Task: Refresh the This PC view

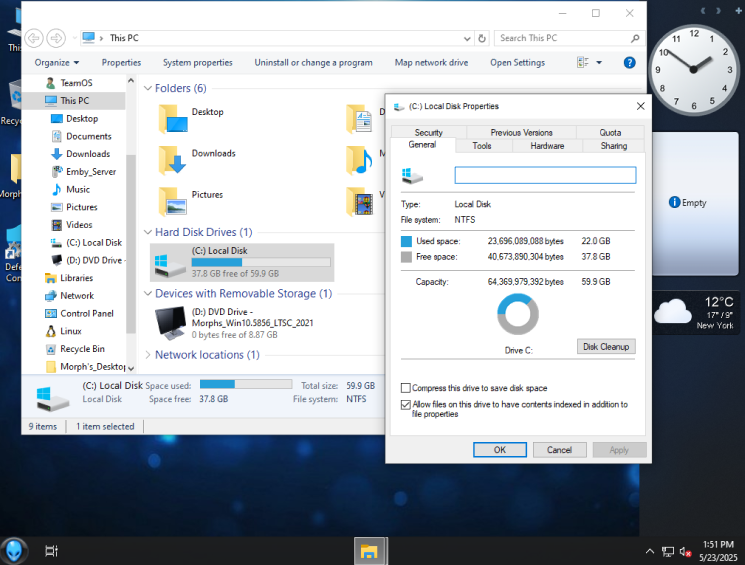Action: (x=482, y=38)
